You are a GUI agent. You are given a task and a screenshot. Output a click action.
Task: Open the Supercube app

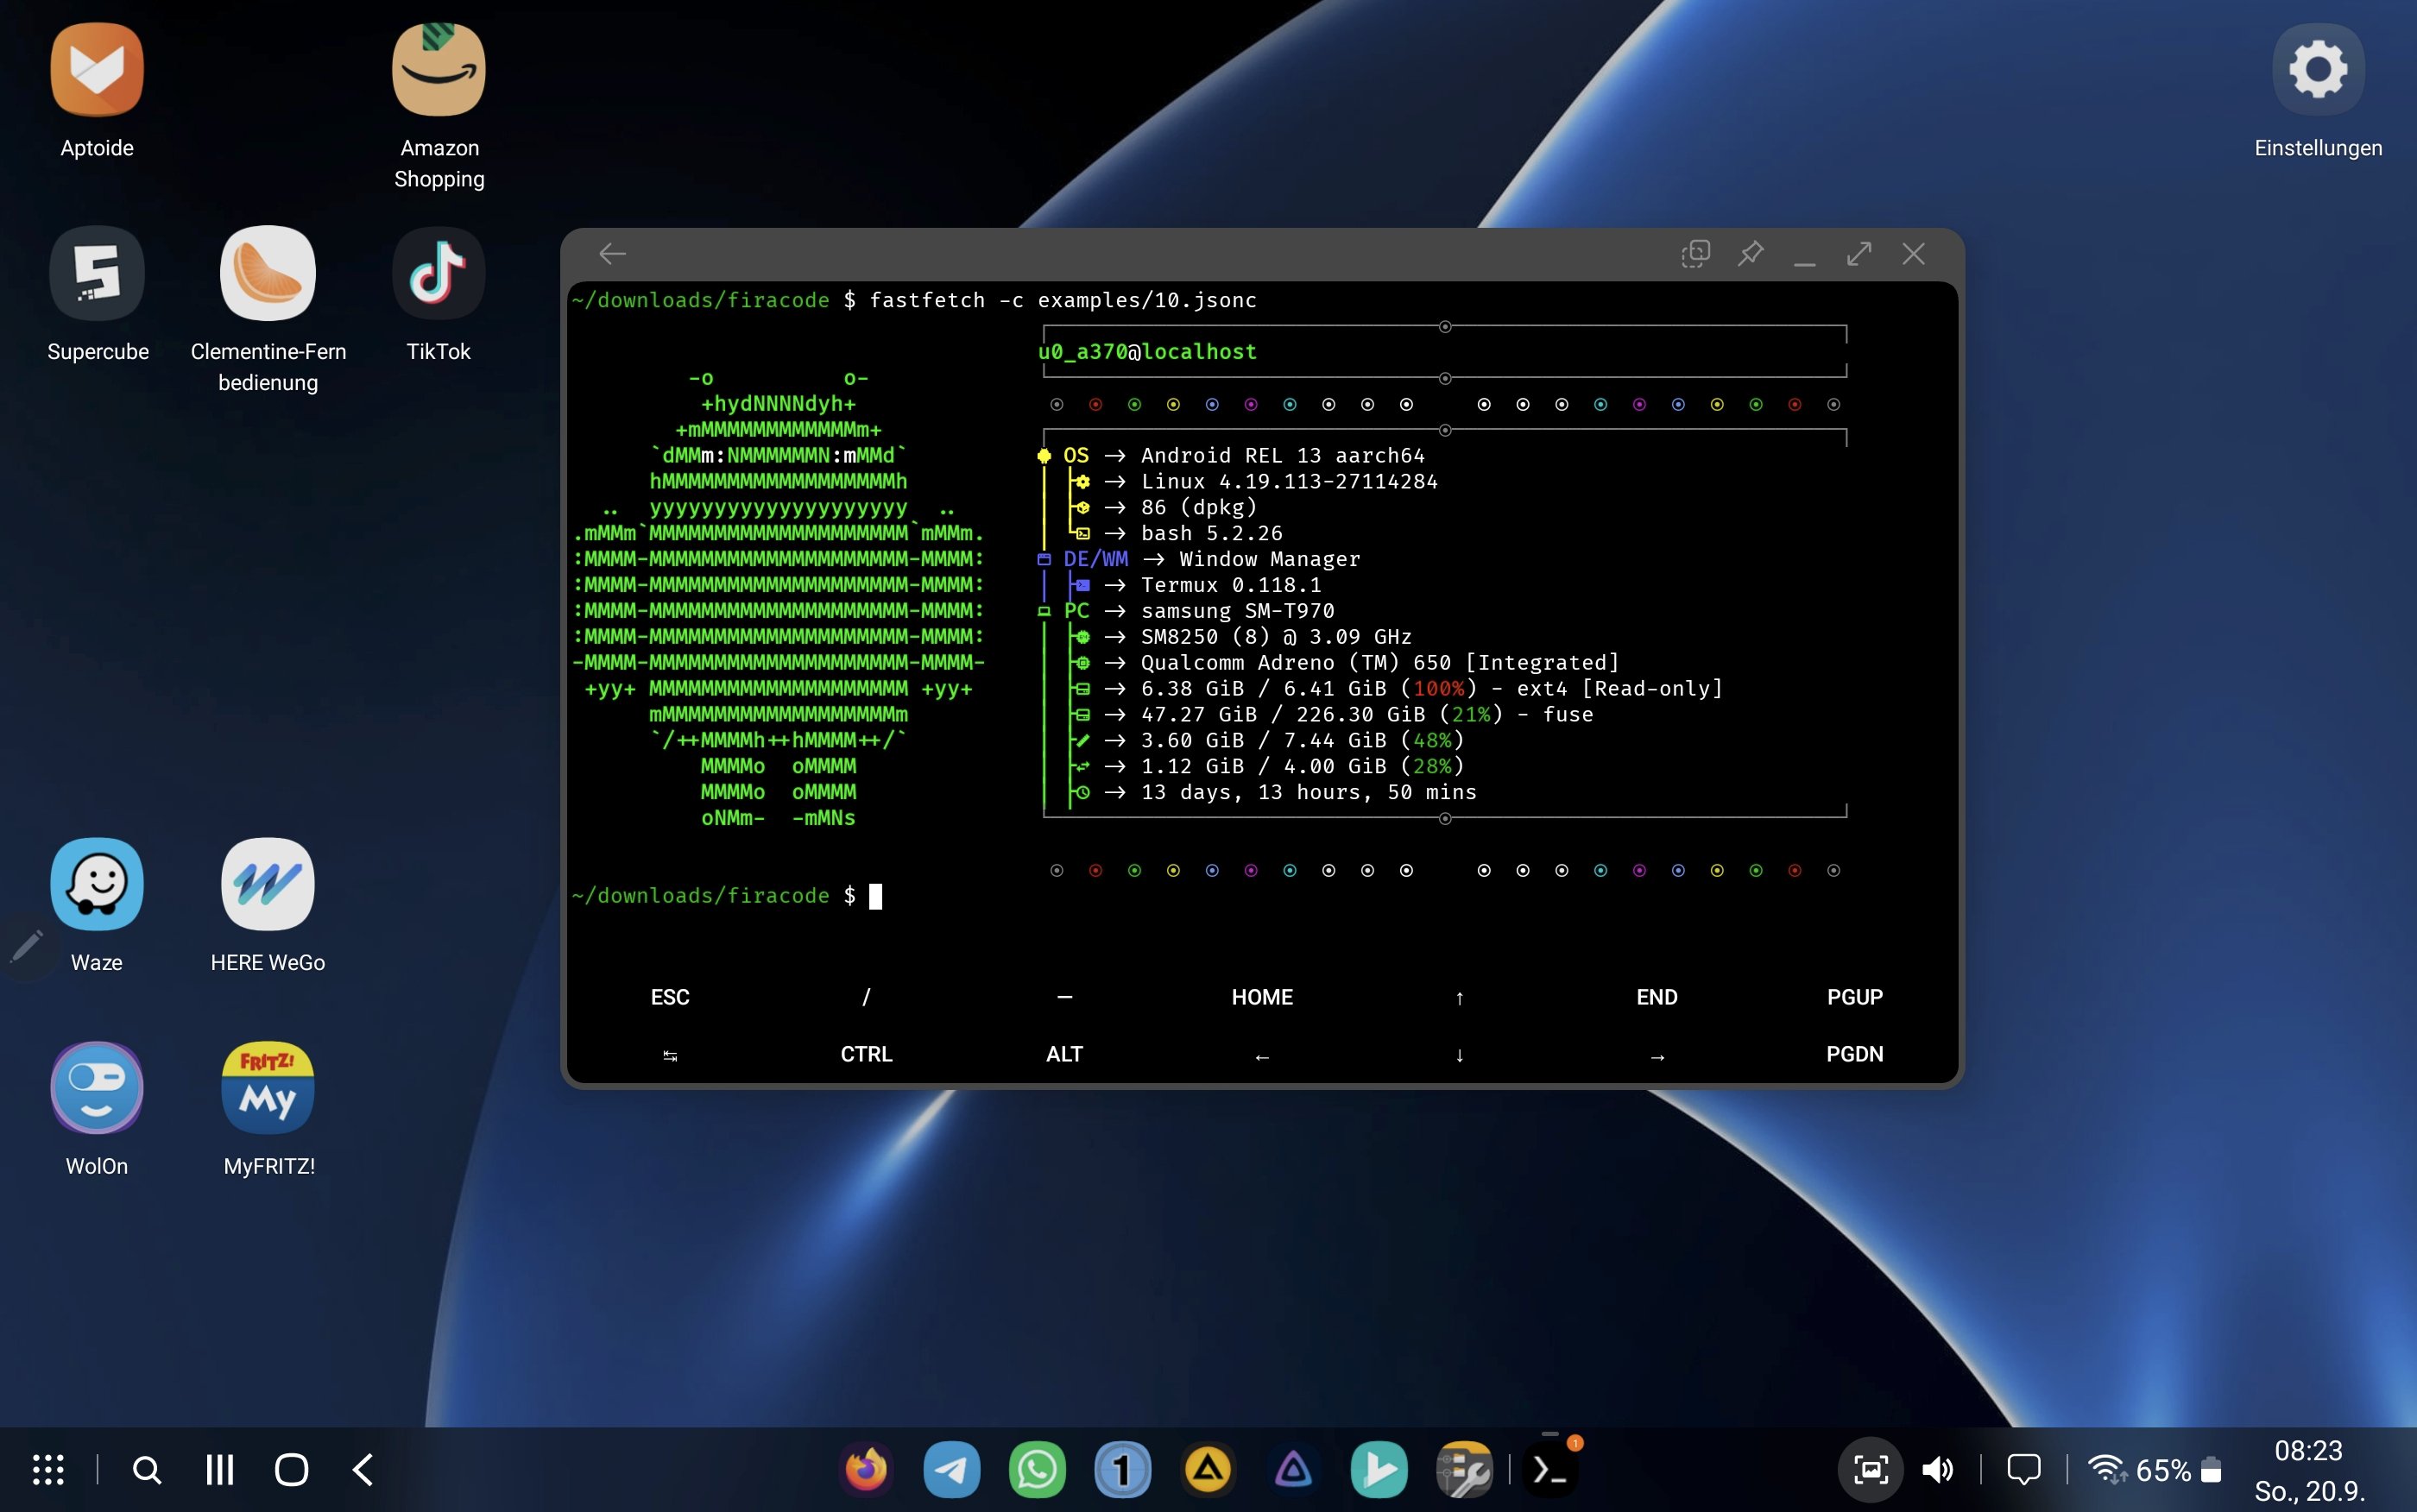pyautogui.click(x=97, y=273)
